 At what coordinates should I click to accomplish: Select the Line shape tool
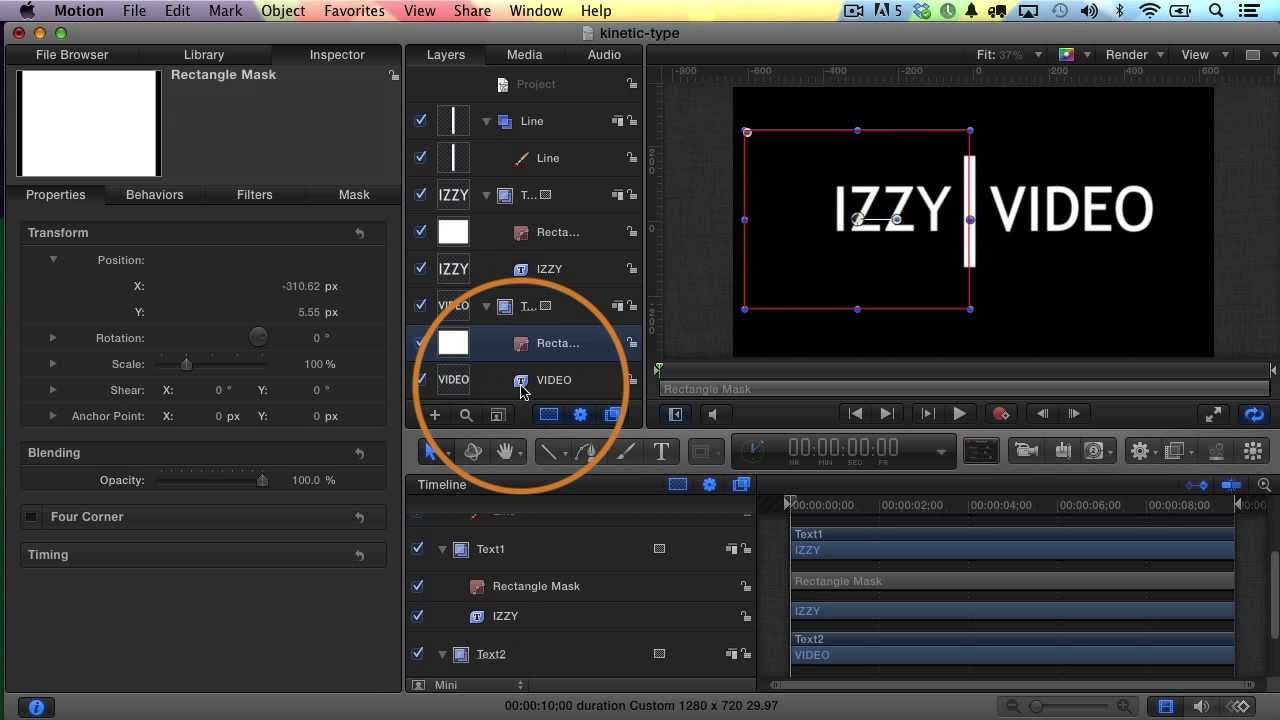[548, 452]
